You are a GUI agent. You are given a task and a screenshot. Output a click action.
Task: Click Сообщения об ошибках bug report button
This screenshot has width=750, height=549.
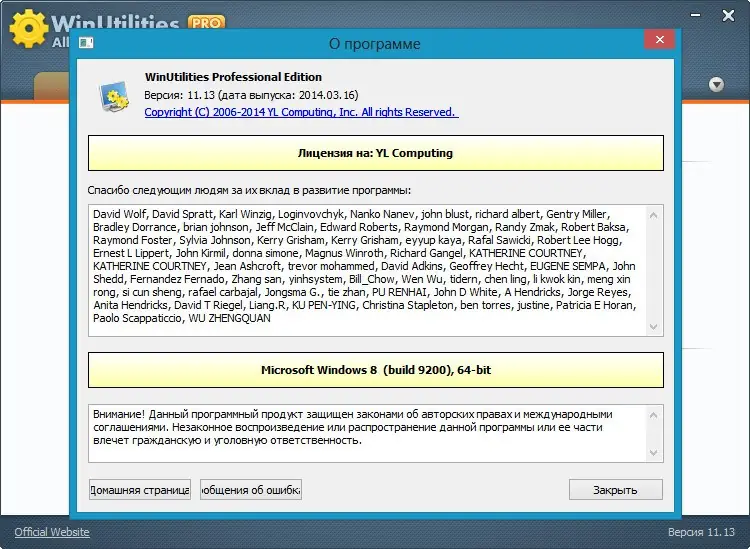pyautogui.click(x=251, y=490)
